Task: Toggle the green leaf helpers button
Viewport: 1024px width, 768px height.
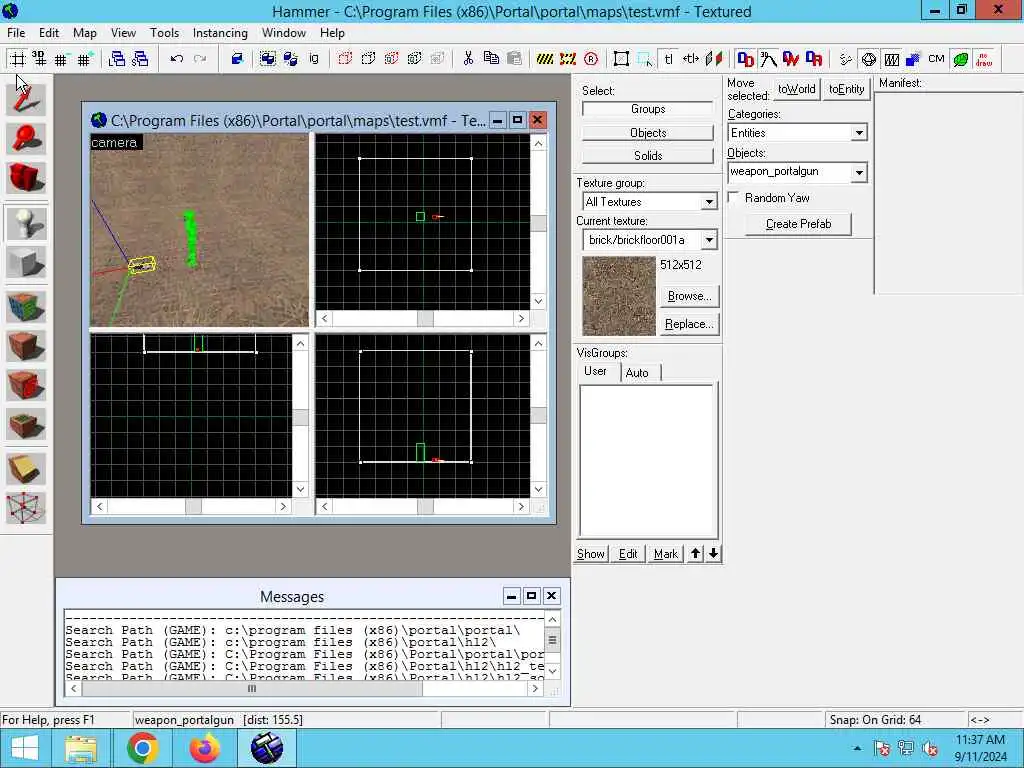Action: click(961, 59)
